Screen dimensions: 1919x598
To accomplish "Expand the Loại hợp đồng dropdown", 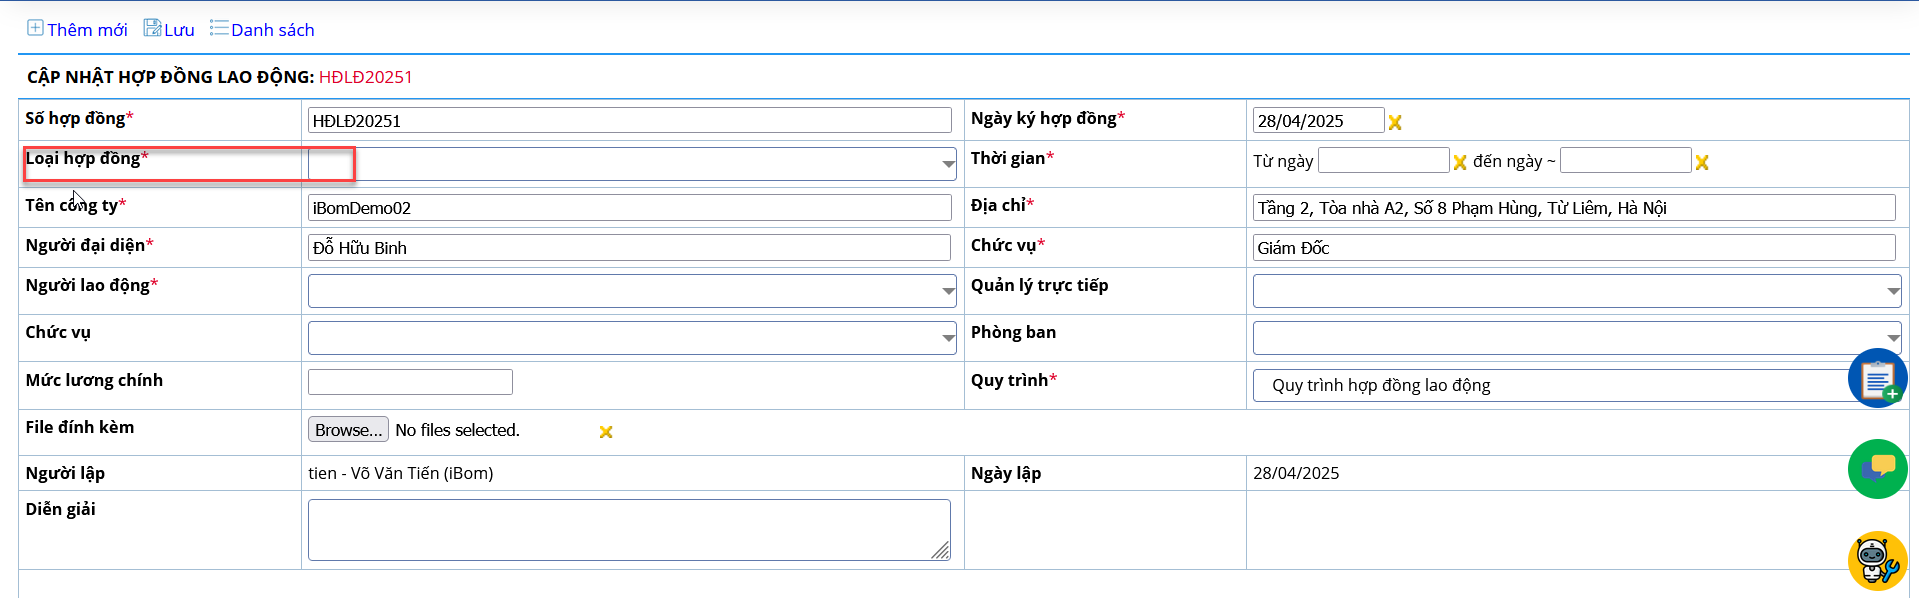I will click(948, 164).
